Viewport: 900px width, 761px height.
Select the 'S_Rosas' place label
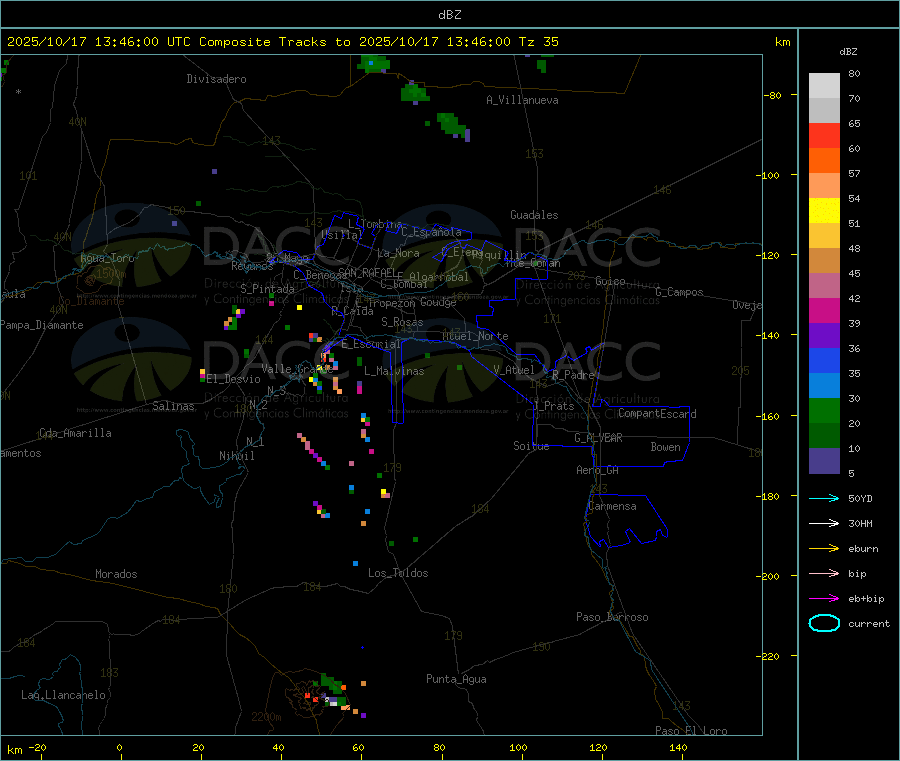(402, 322)
